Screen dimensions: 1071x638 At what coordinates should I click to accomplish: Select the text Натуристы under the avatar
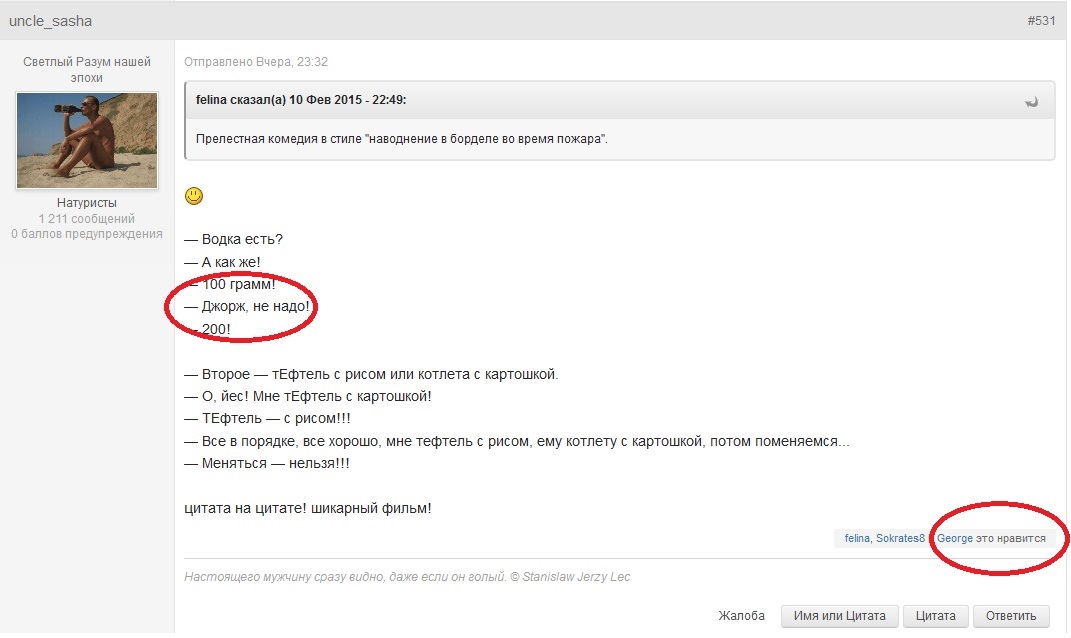coord(87,203)
